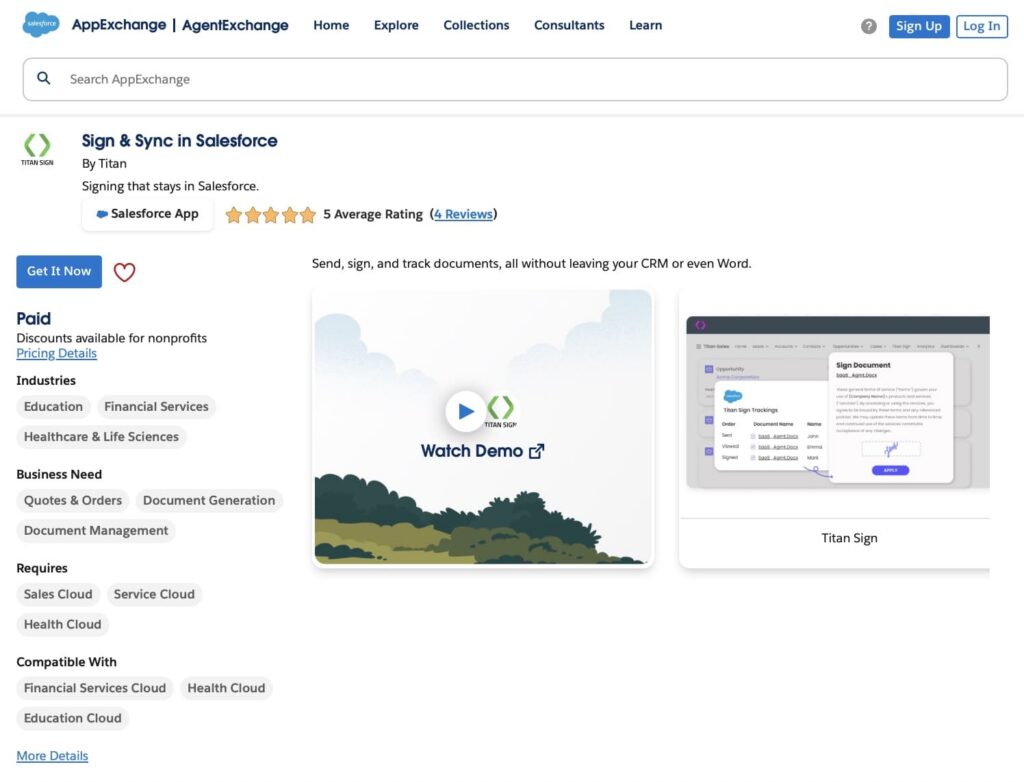
Task: Open the Home menu item
Action: 331,25
